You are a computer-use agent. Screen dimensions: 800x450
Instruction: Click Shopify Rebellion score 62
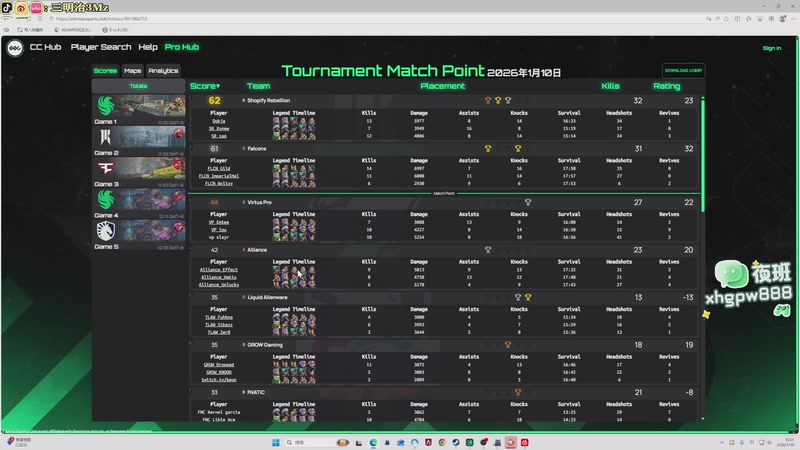214,101
